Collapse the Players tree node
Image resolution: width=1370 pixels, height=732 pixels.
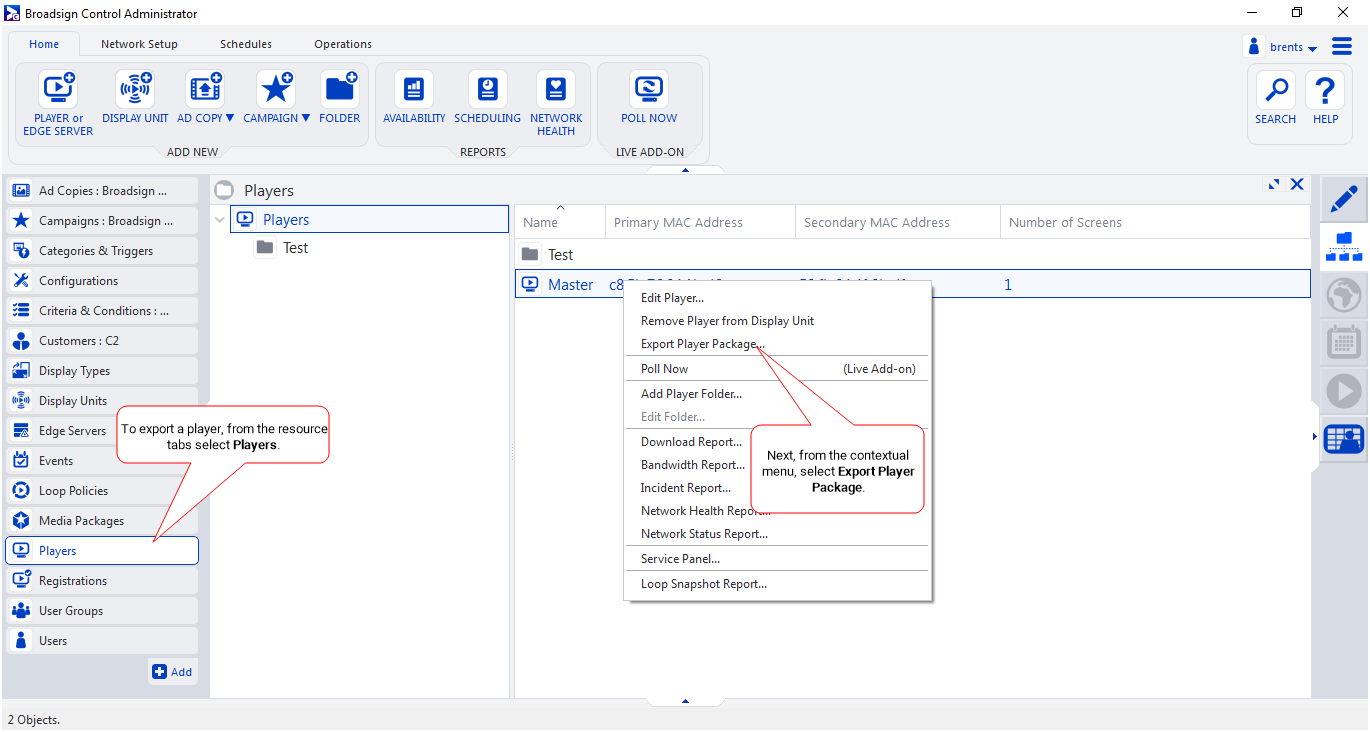(220, 220)
